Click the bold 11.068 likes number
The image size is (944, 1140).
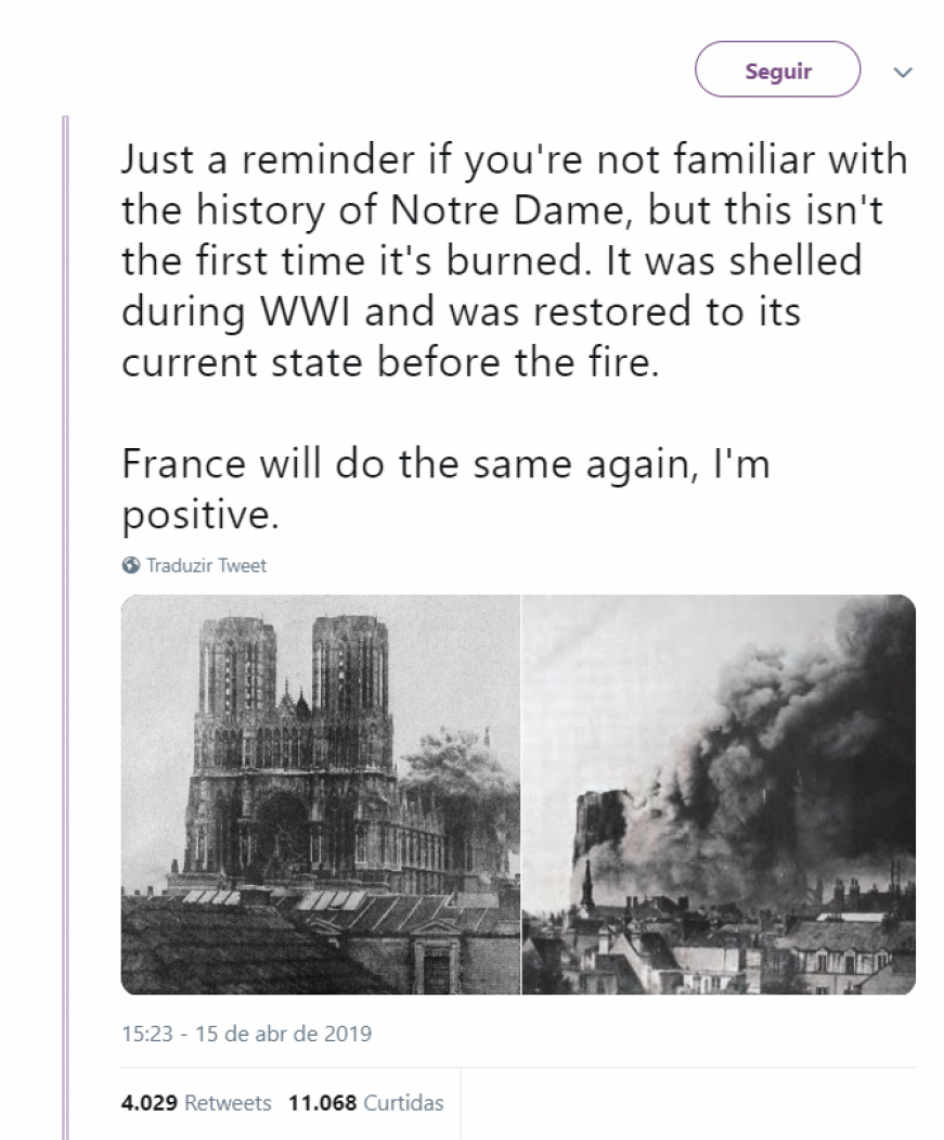click(x=322, y=1103)
